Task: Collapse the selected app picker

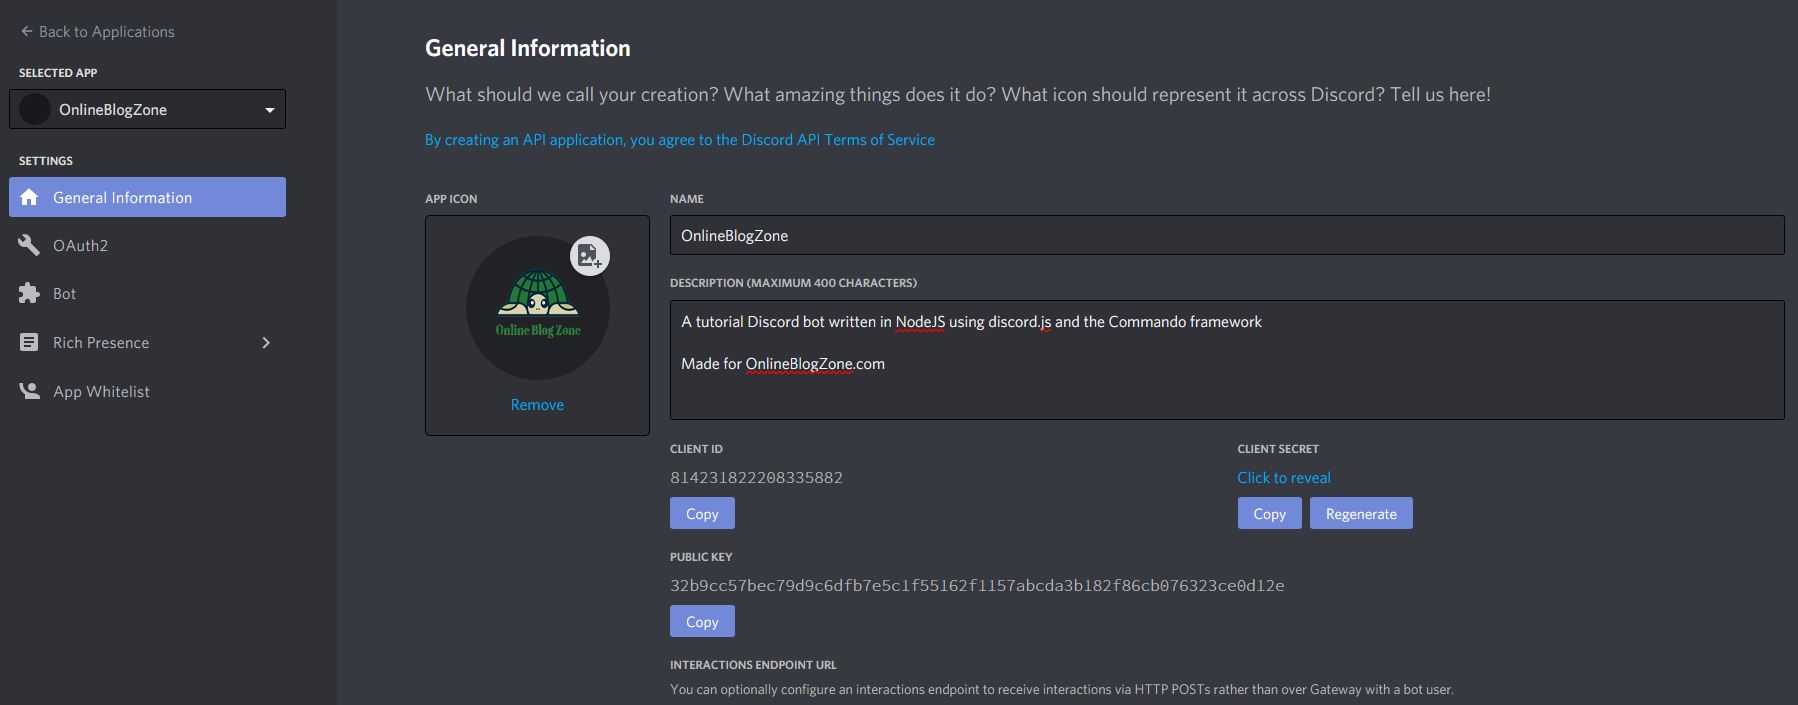Action: (x=268, y=109)
